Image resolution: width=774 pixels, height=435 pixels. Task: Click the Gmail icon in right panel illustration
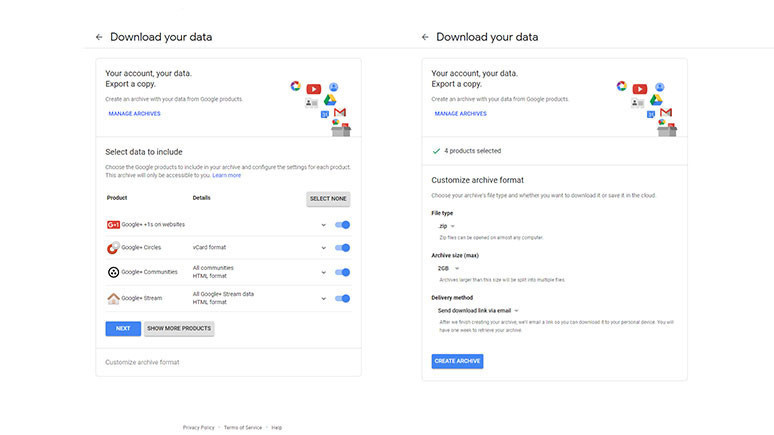tap(666, 112)
